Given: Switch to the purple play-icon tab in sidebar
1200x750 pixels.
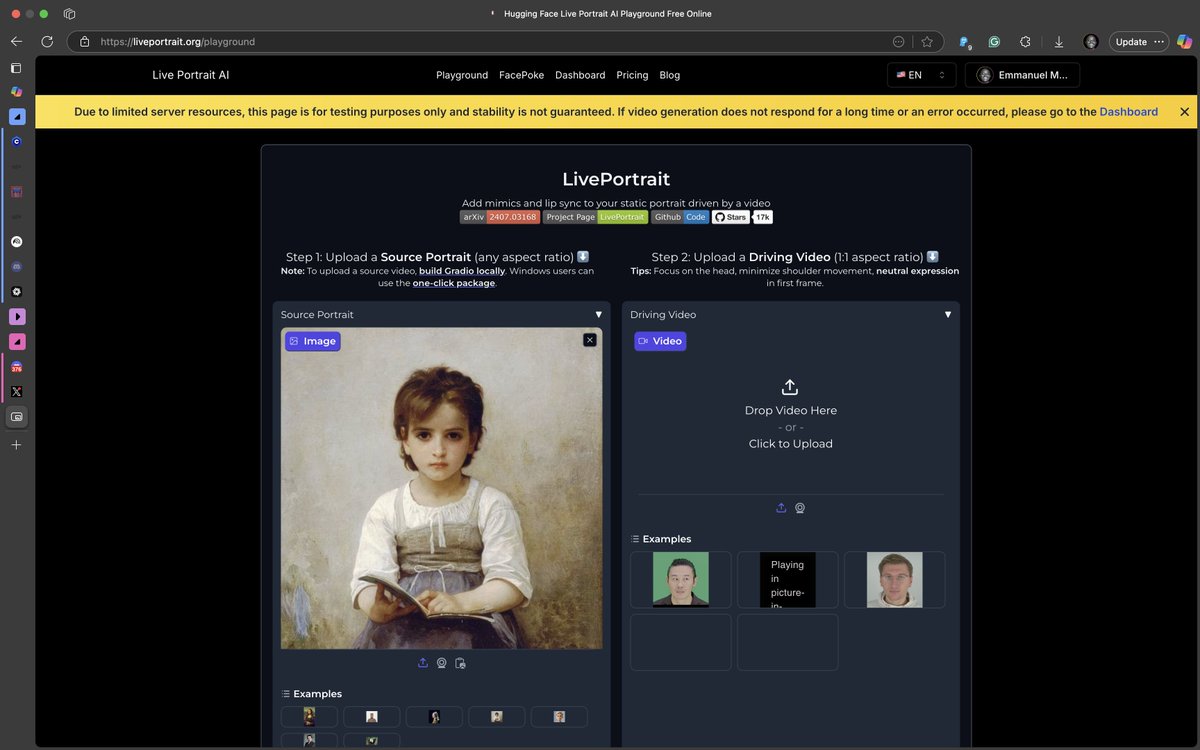Looking at the screenshot, I should click(16, 317).
